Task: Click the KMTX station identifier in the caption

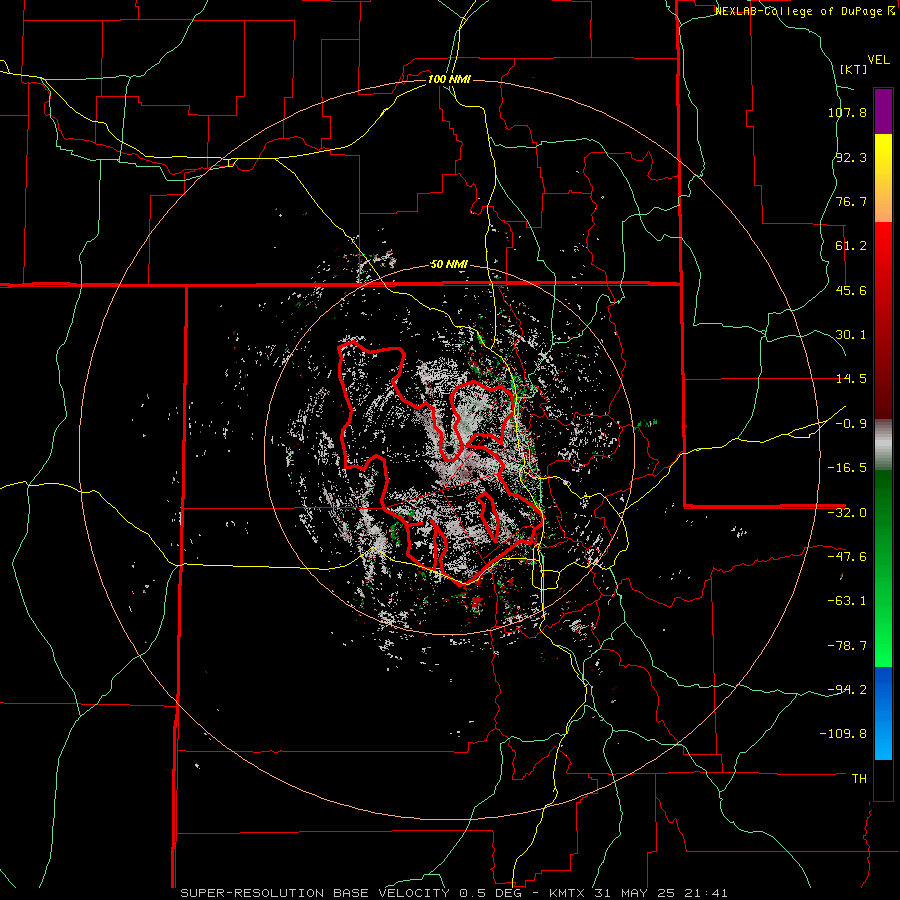Action: tap(565, 893)
